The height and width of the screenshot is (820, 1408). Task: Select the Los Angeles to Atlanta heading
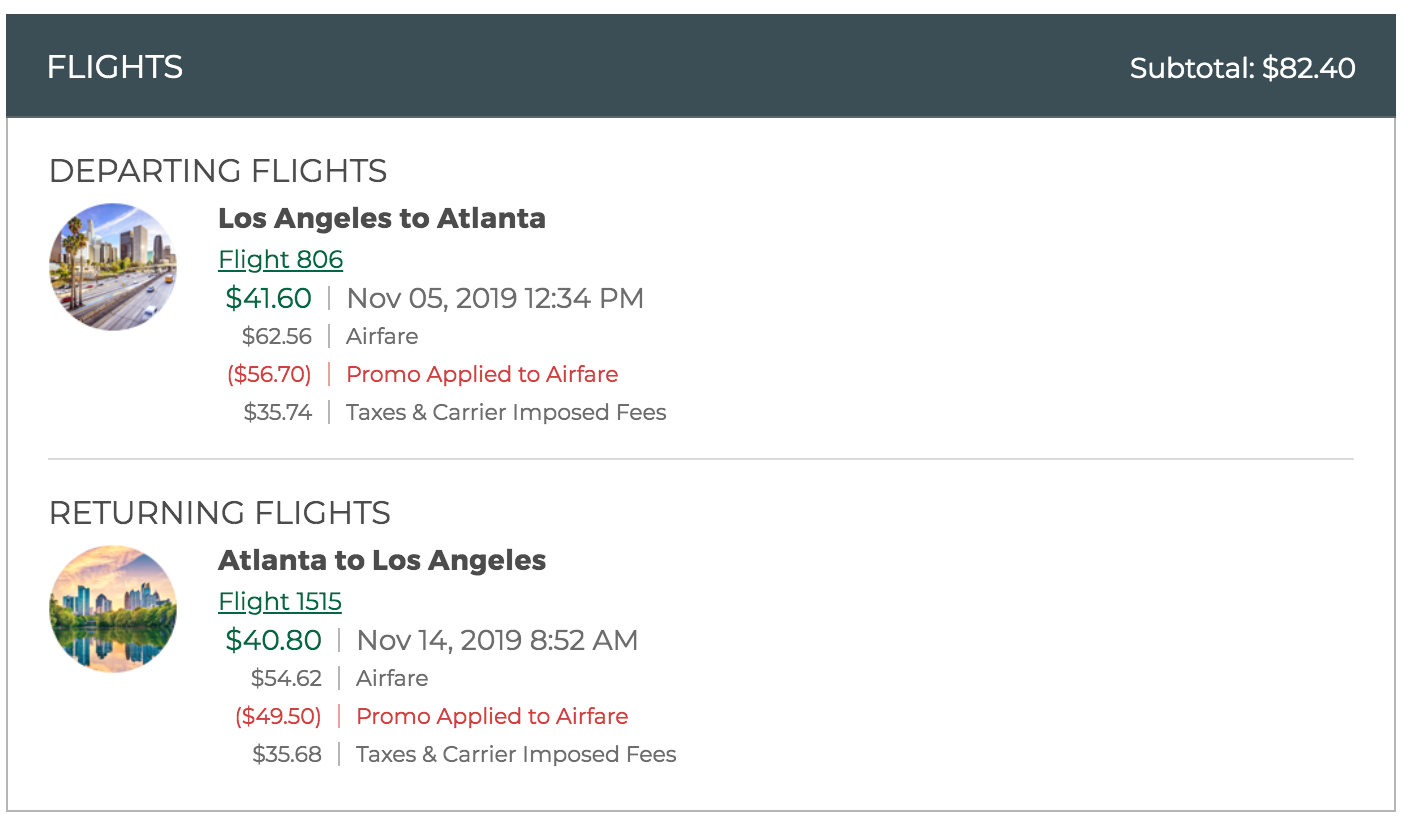tap(382, 218)
